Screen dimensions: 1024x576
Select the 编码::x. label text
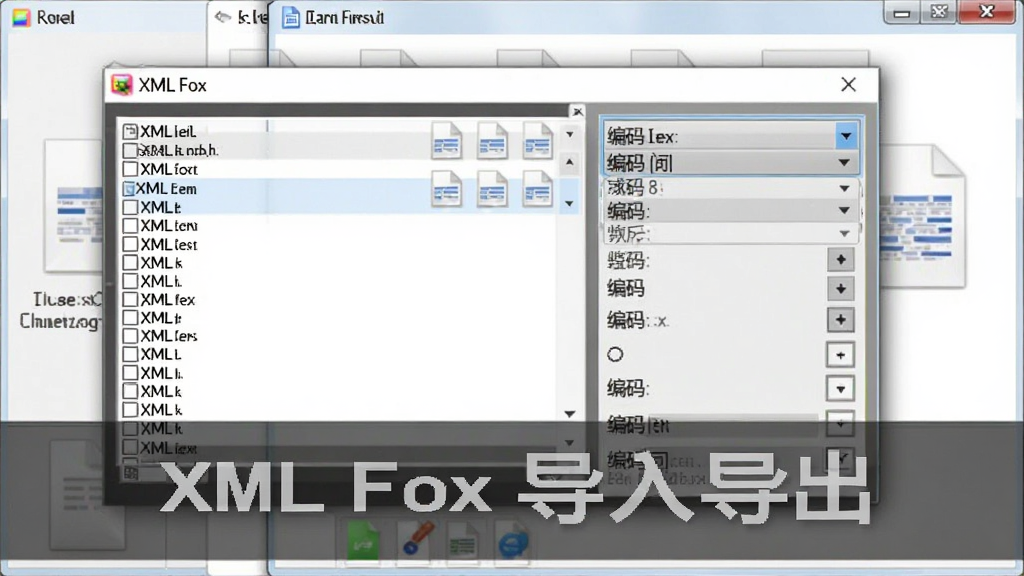click(x=637, y=321)
